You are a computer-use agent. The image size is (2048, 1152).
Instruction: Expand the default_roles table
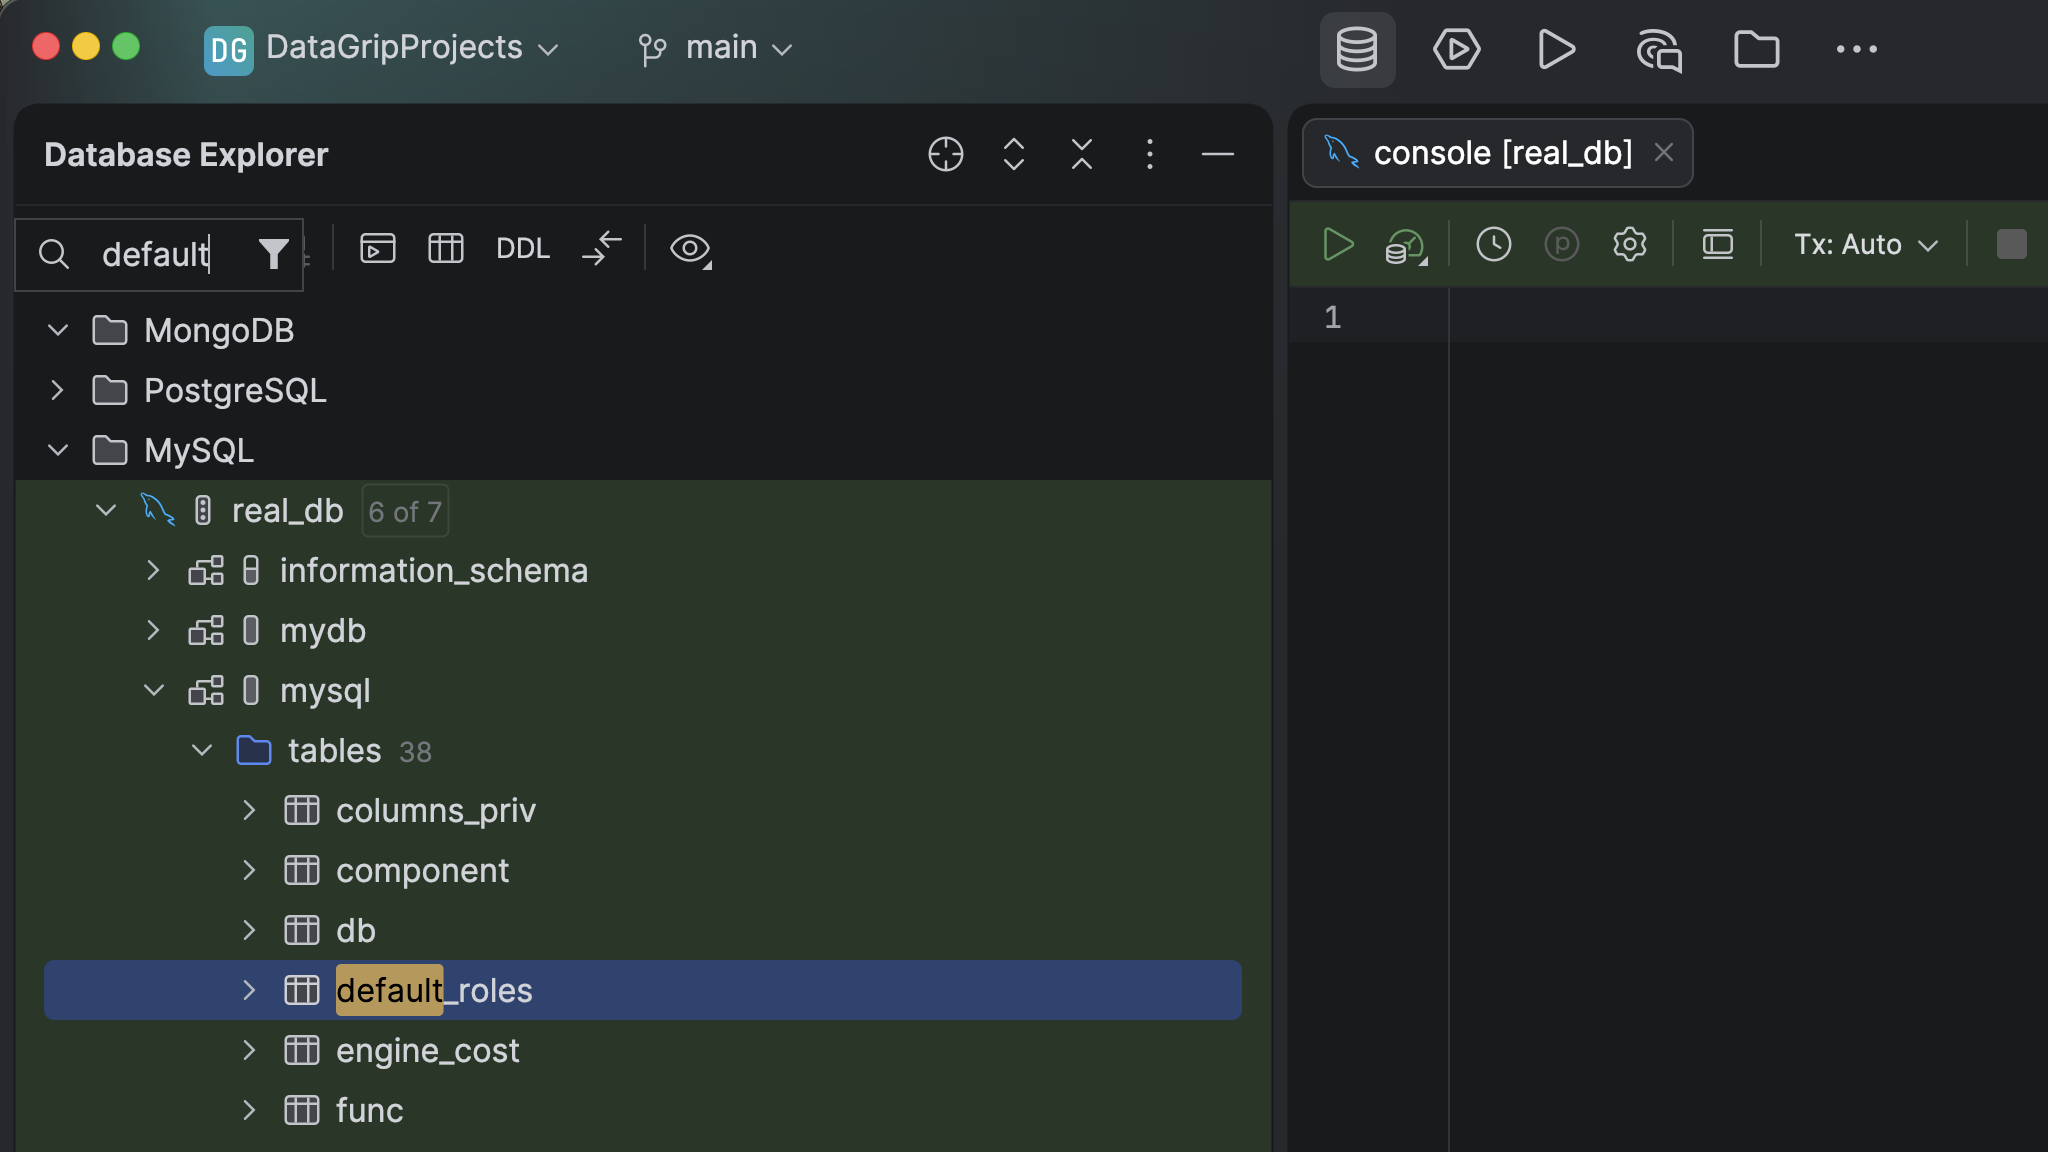click(x=250, y=990)
